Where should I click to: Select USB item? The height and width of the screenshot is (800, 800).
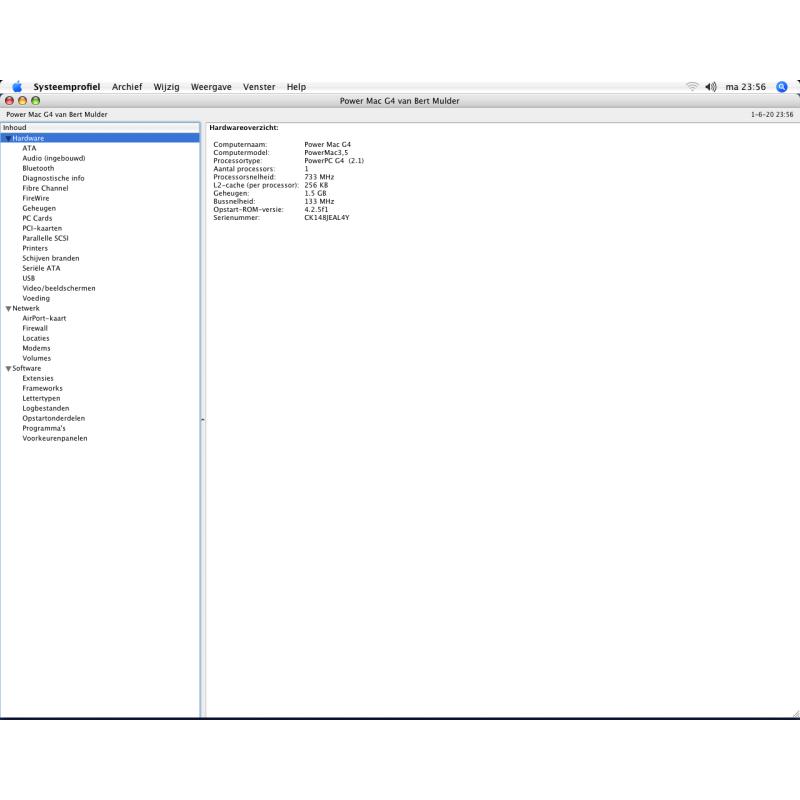point(29,279)
